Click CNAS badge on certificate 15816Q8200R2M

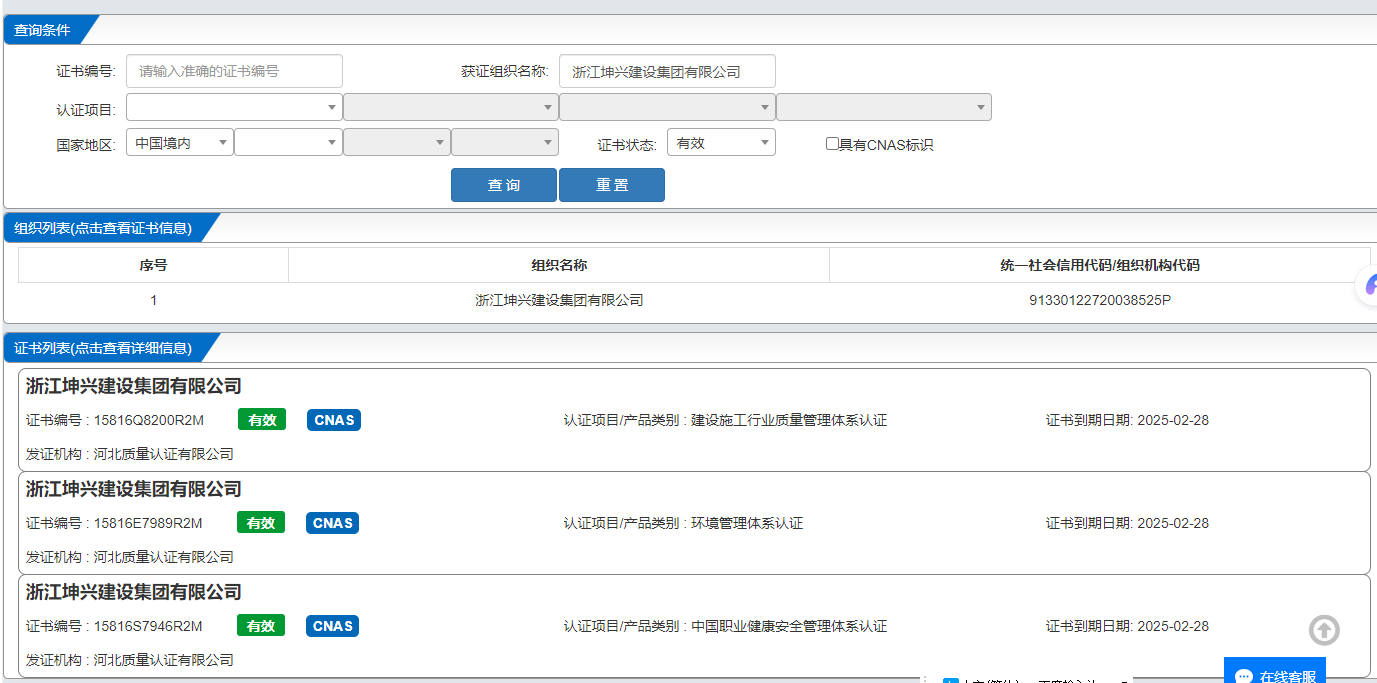[334, 420]
